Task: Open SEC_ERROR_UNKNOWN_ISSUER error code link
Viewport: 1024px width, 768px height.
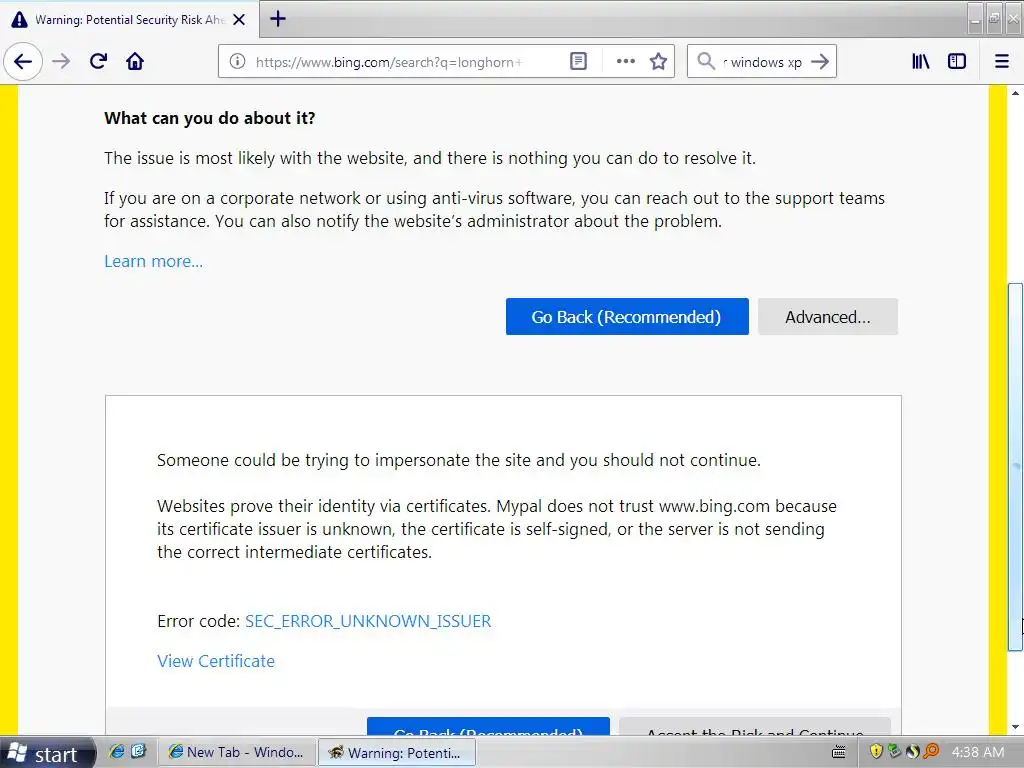Action: click(368, 621)
